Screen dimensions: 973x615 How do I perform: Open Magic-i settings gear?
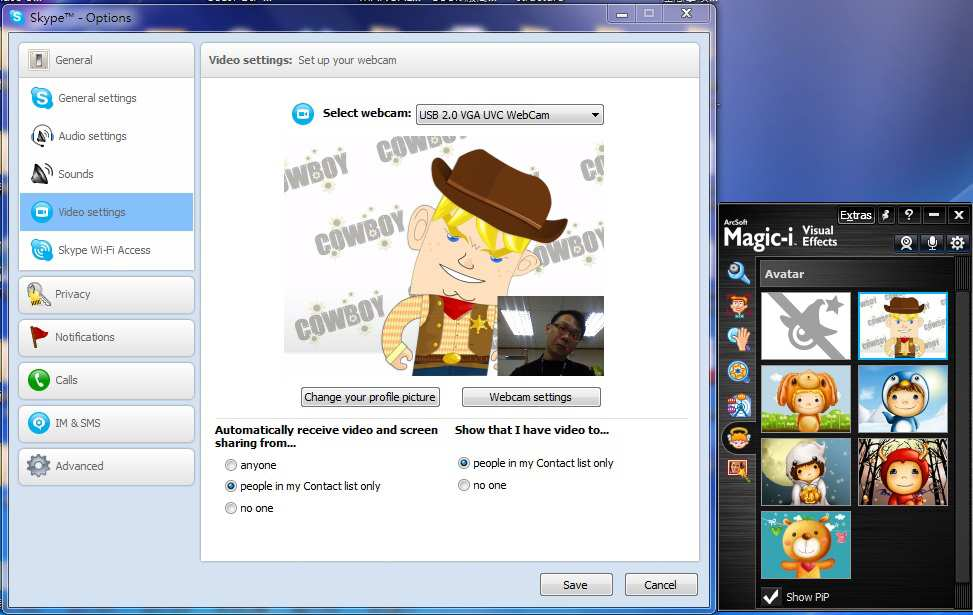pyautogui.click(x=957, y=243)
